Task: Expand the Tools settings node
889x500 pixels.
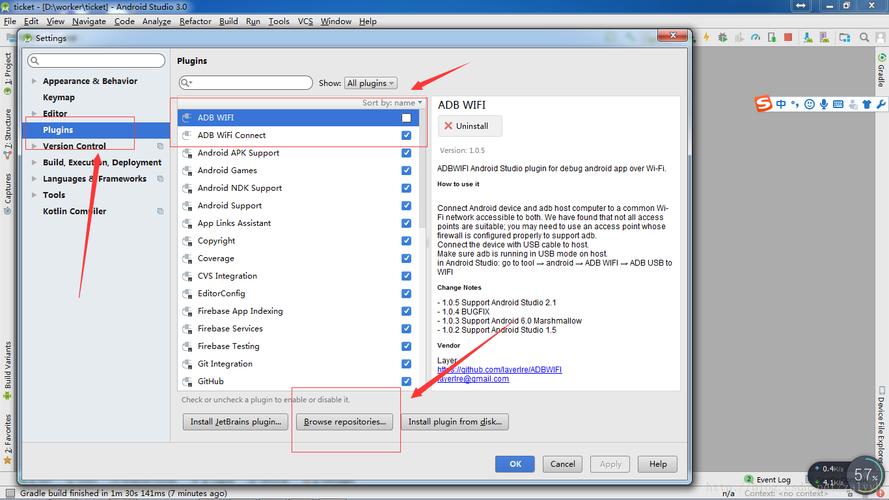Action: (34, 194)
